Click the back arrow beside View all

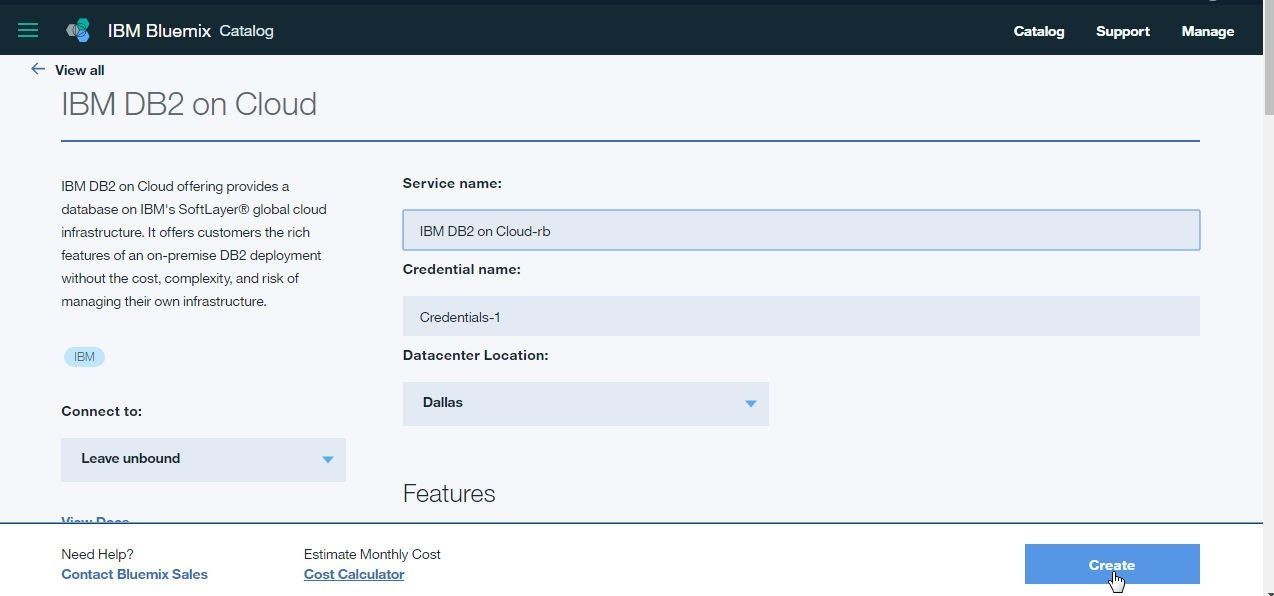(38, 69)
